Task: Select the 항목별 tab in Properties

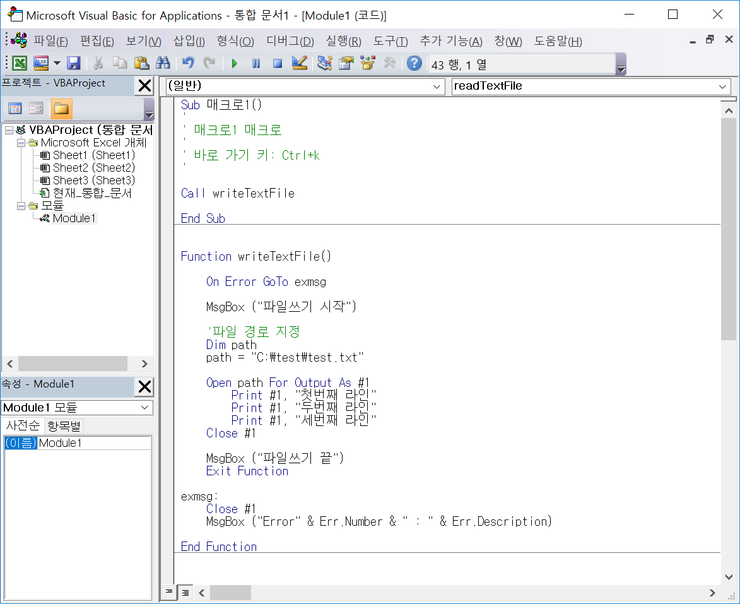Action: coord(65,425)
